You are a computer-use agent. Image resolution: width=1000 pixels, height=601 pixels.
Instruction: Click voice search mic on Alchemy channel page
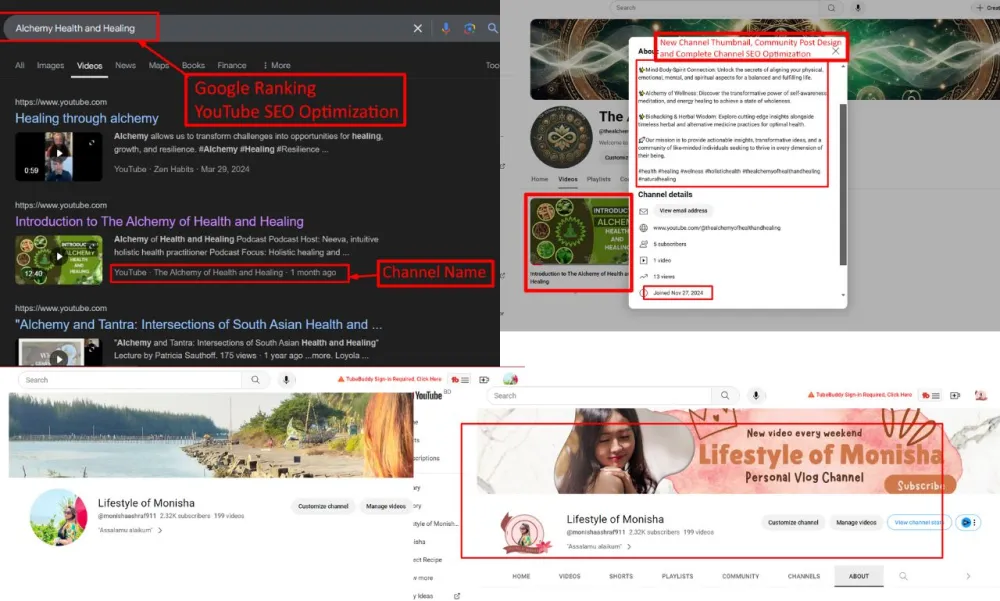[x=858, y=8]
